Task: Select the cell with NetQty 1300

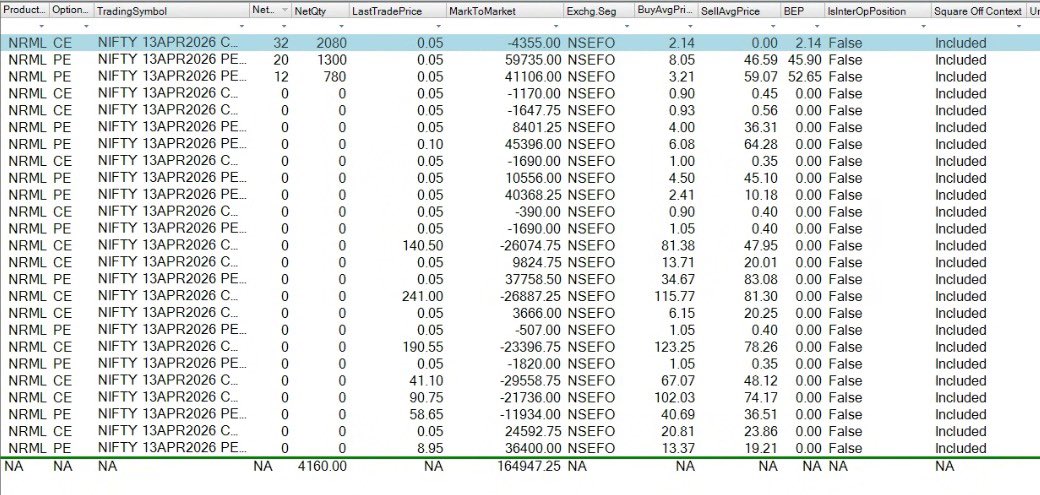Action: pos(331,60)
